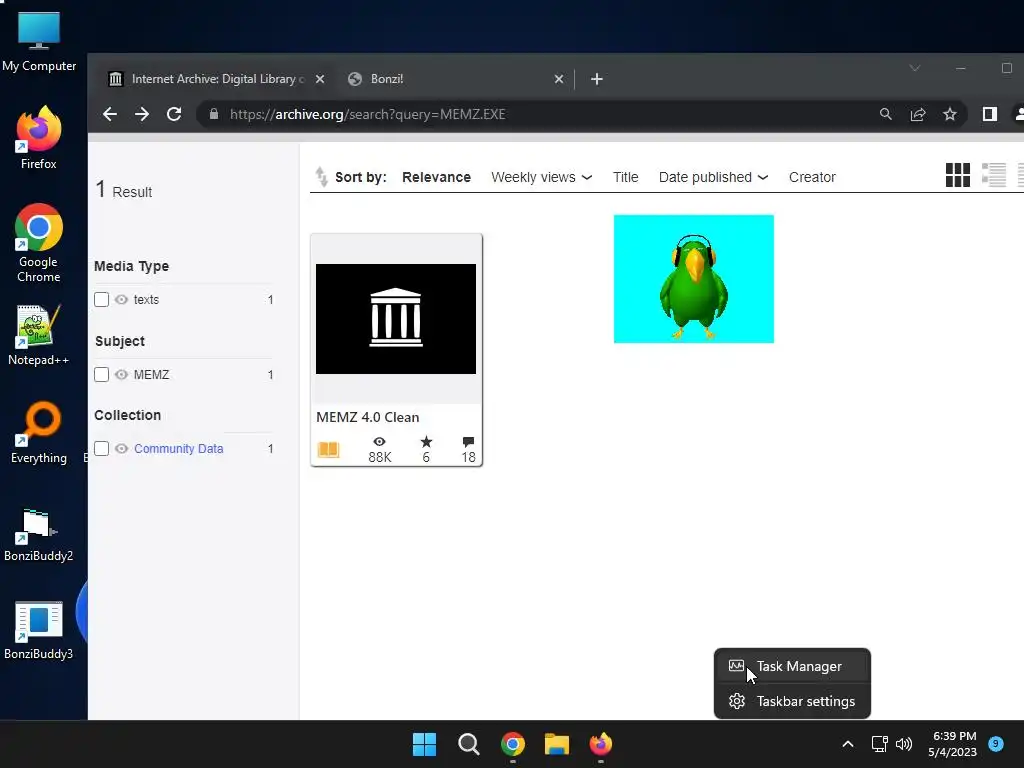The width and height of the screenshot is (1024, 768).
Task: Switch to extended list view
Action: coord(993,175)
